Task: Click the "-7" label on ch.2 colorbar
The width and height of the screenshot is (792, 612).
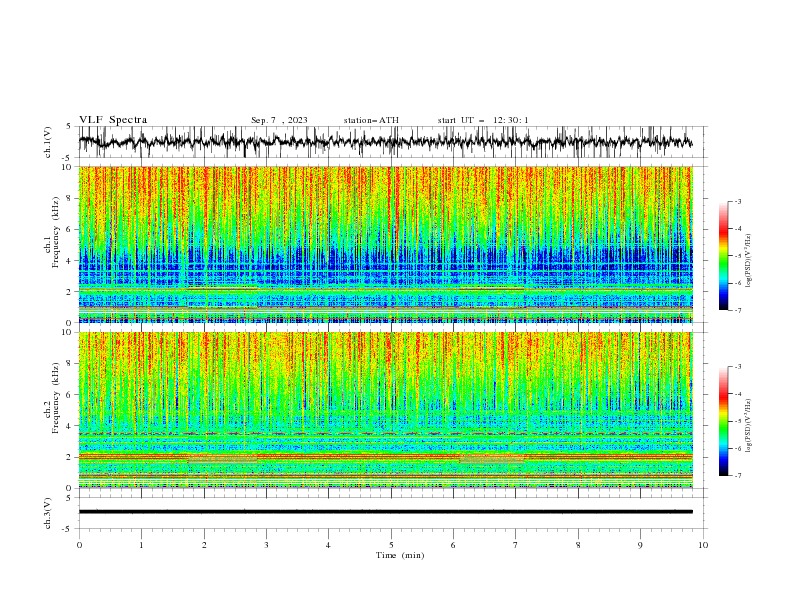Action: (737, 475)
